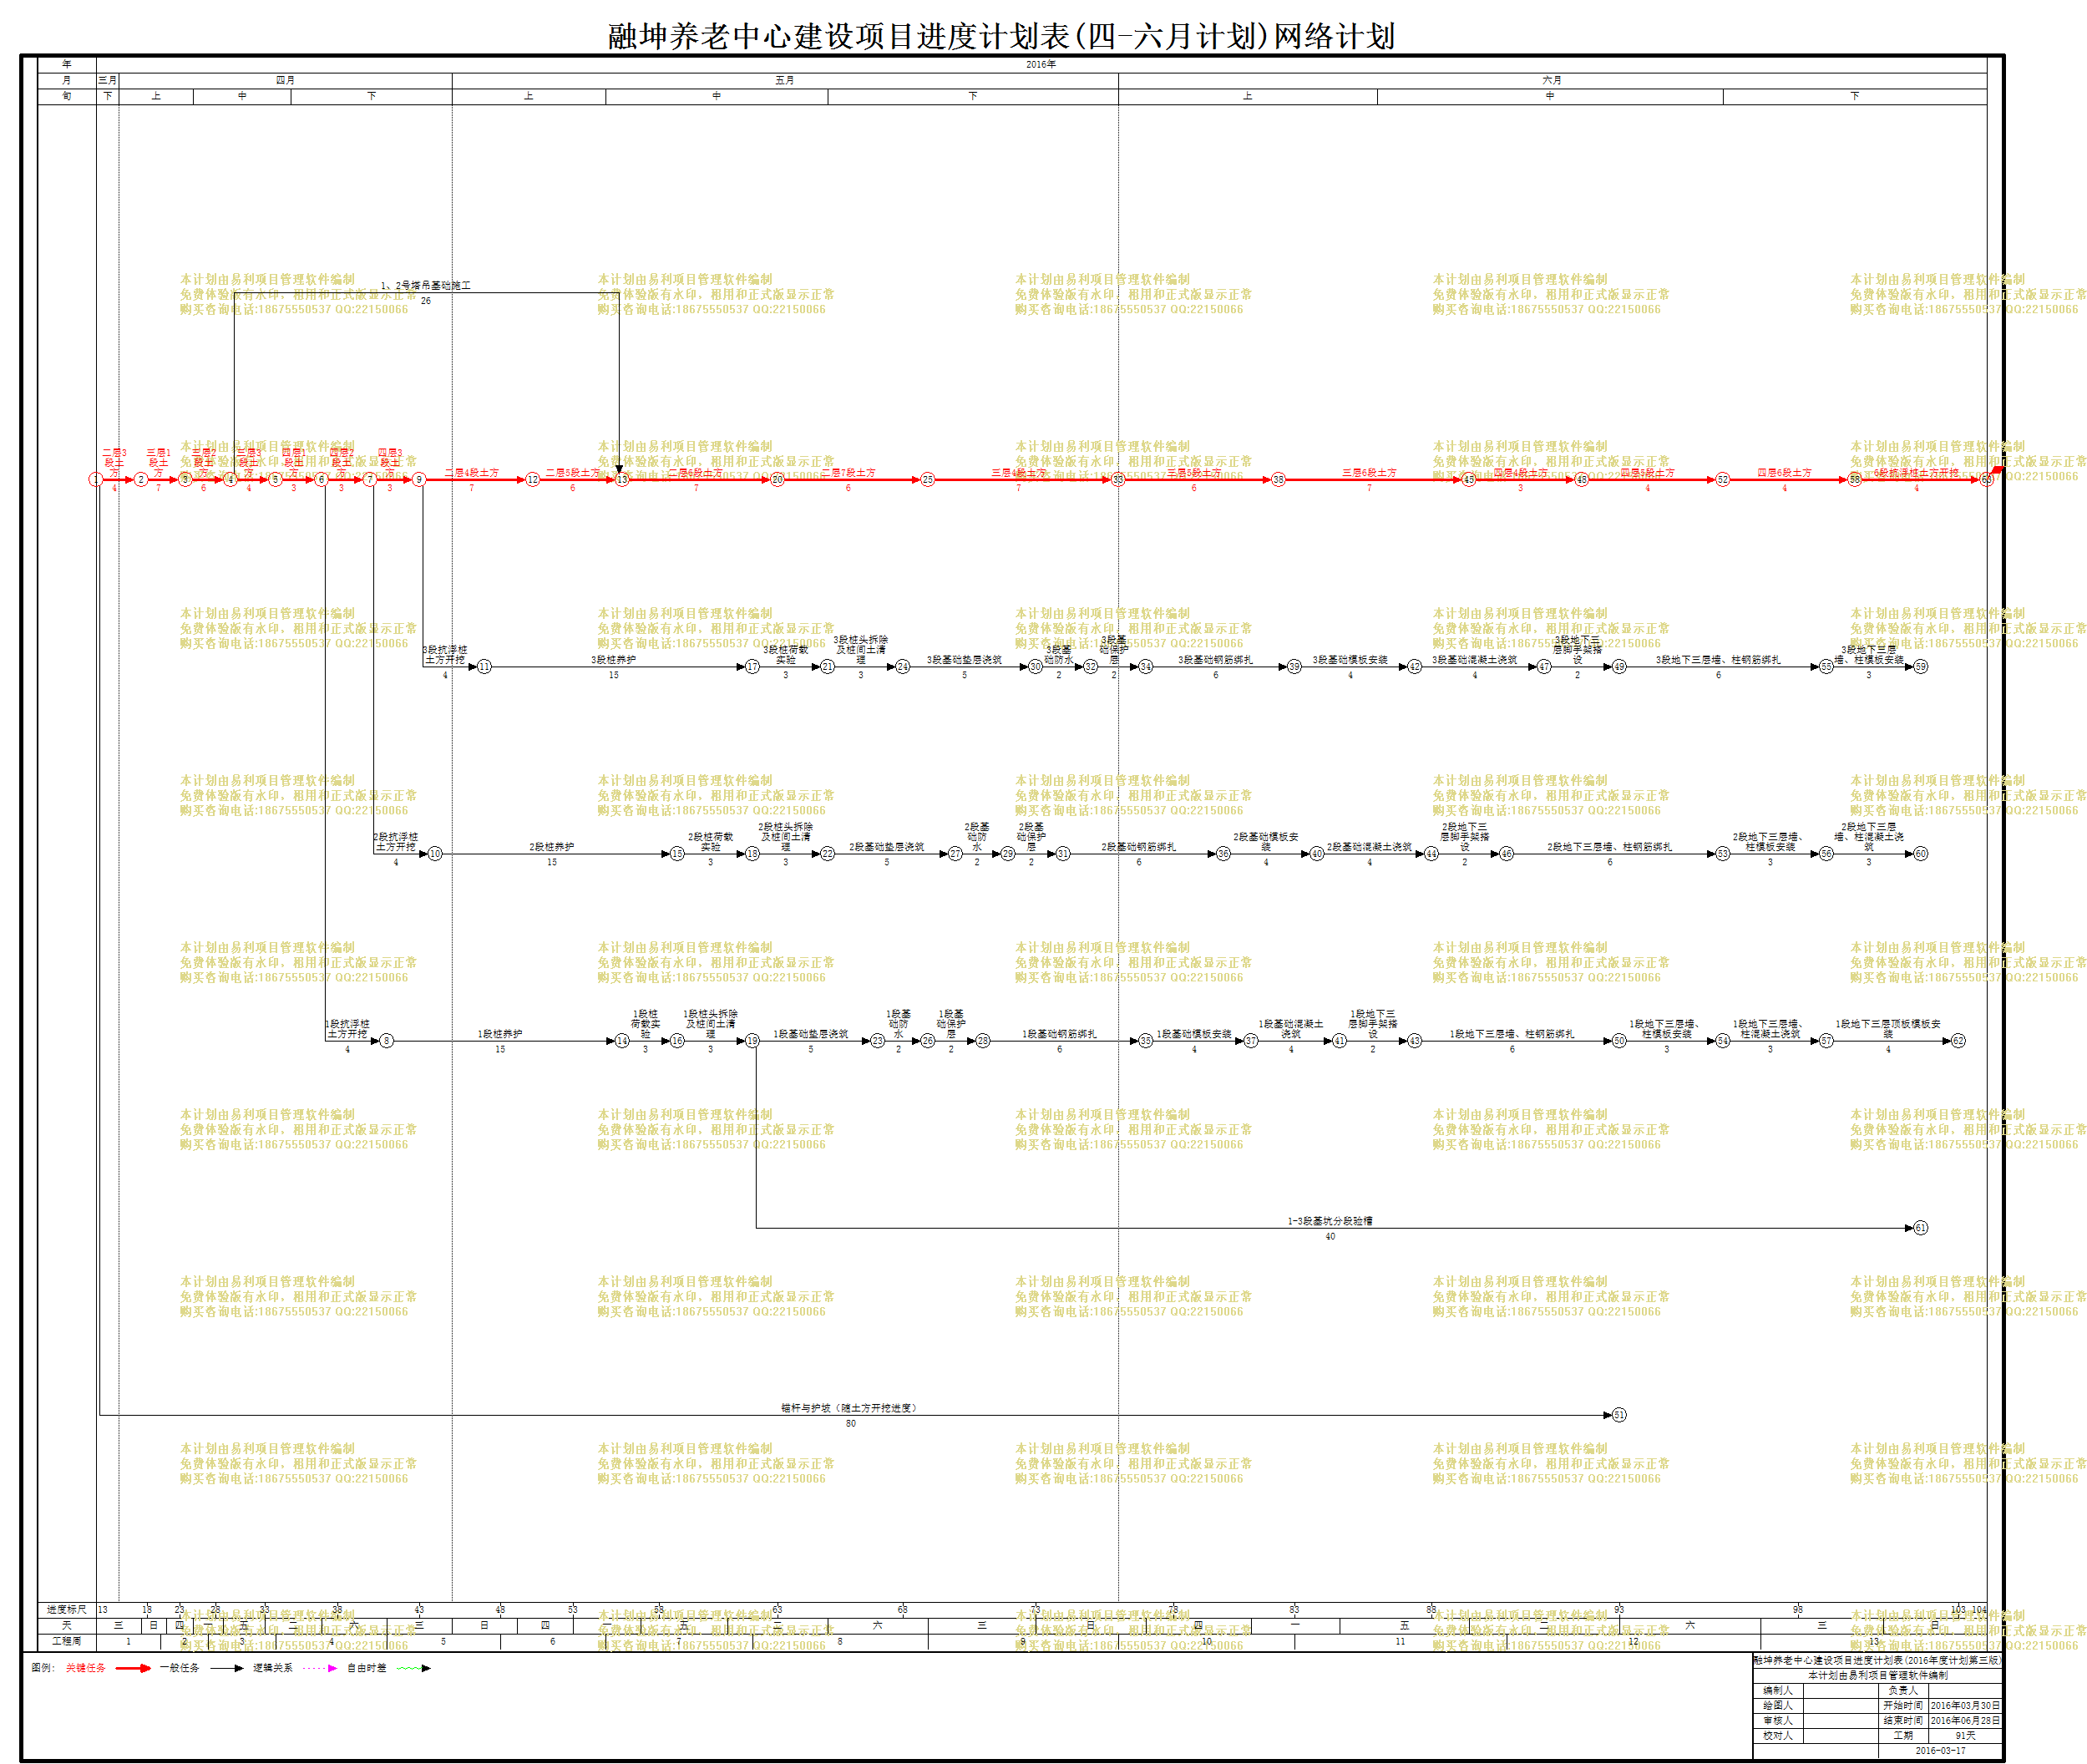Click critical path node 1
The width and height of the screenshot is (2087, 1764).
click(96, 480)
